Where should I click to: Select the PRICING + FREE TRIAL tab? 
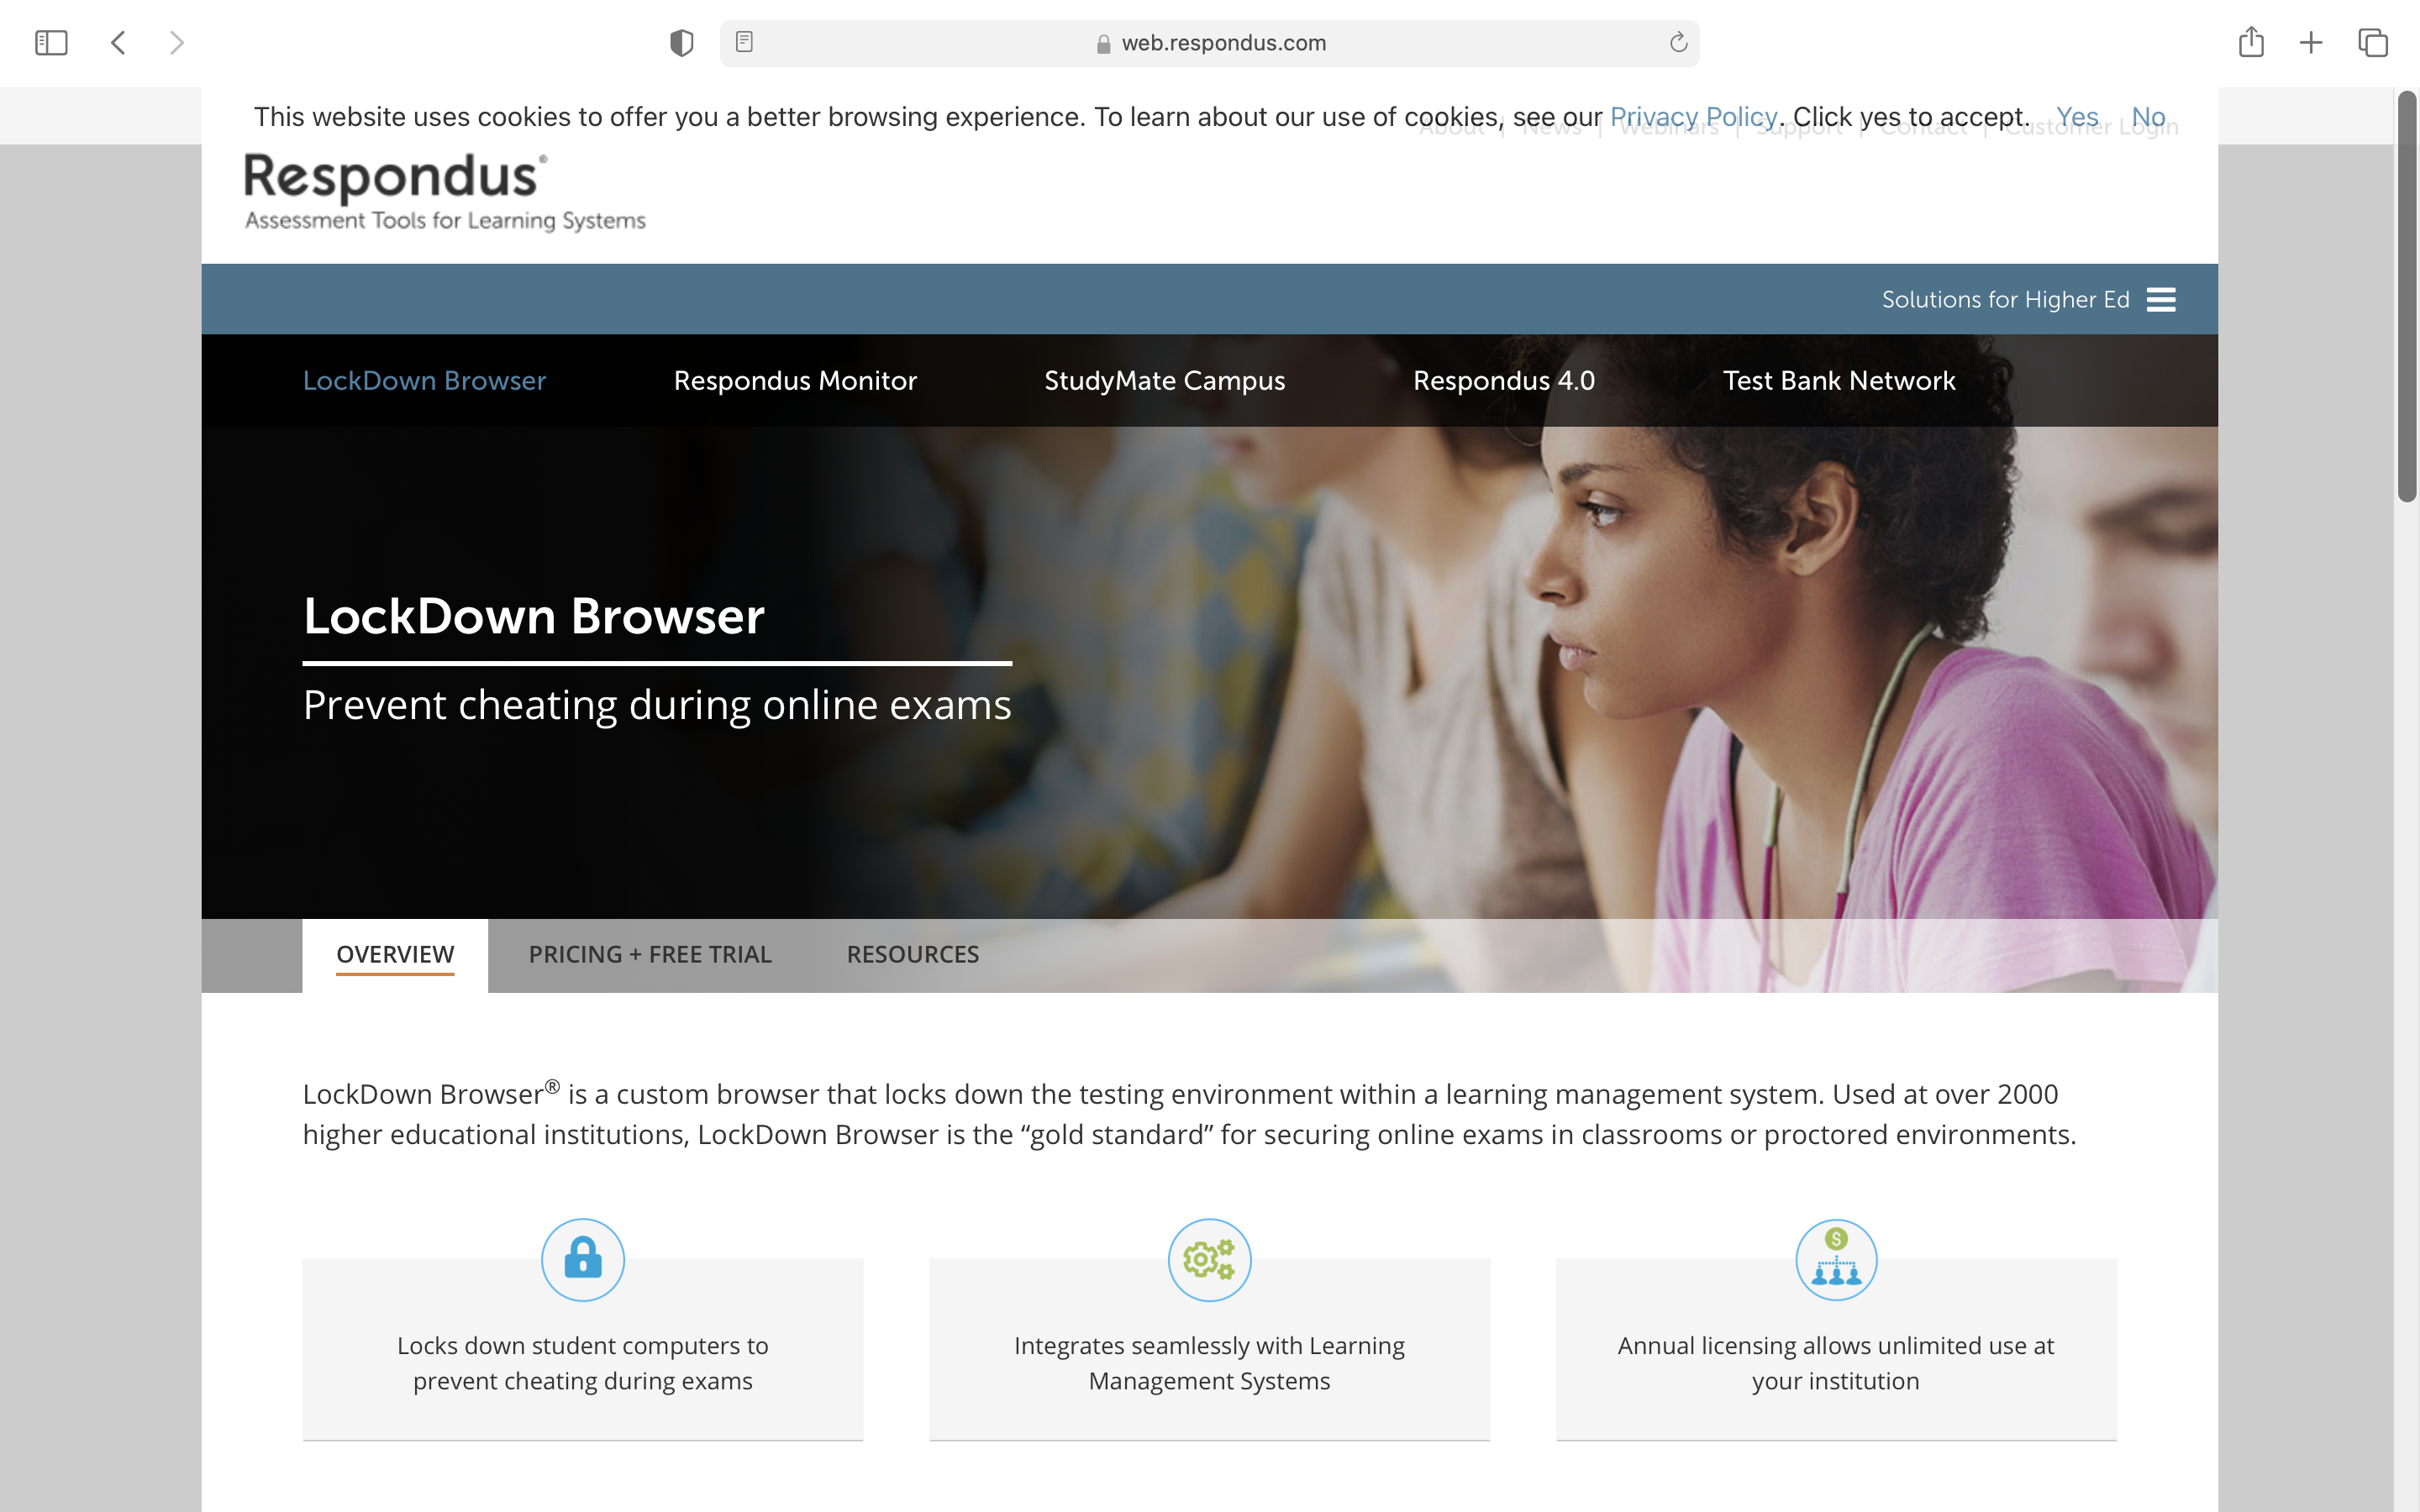pyautogui.click(x=650, y=953)
